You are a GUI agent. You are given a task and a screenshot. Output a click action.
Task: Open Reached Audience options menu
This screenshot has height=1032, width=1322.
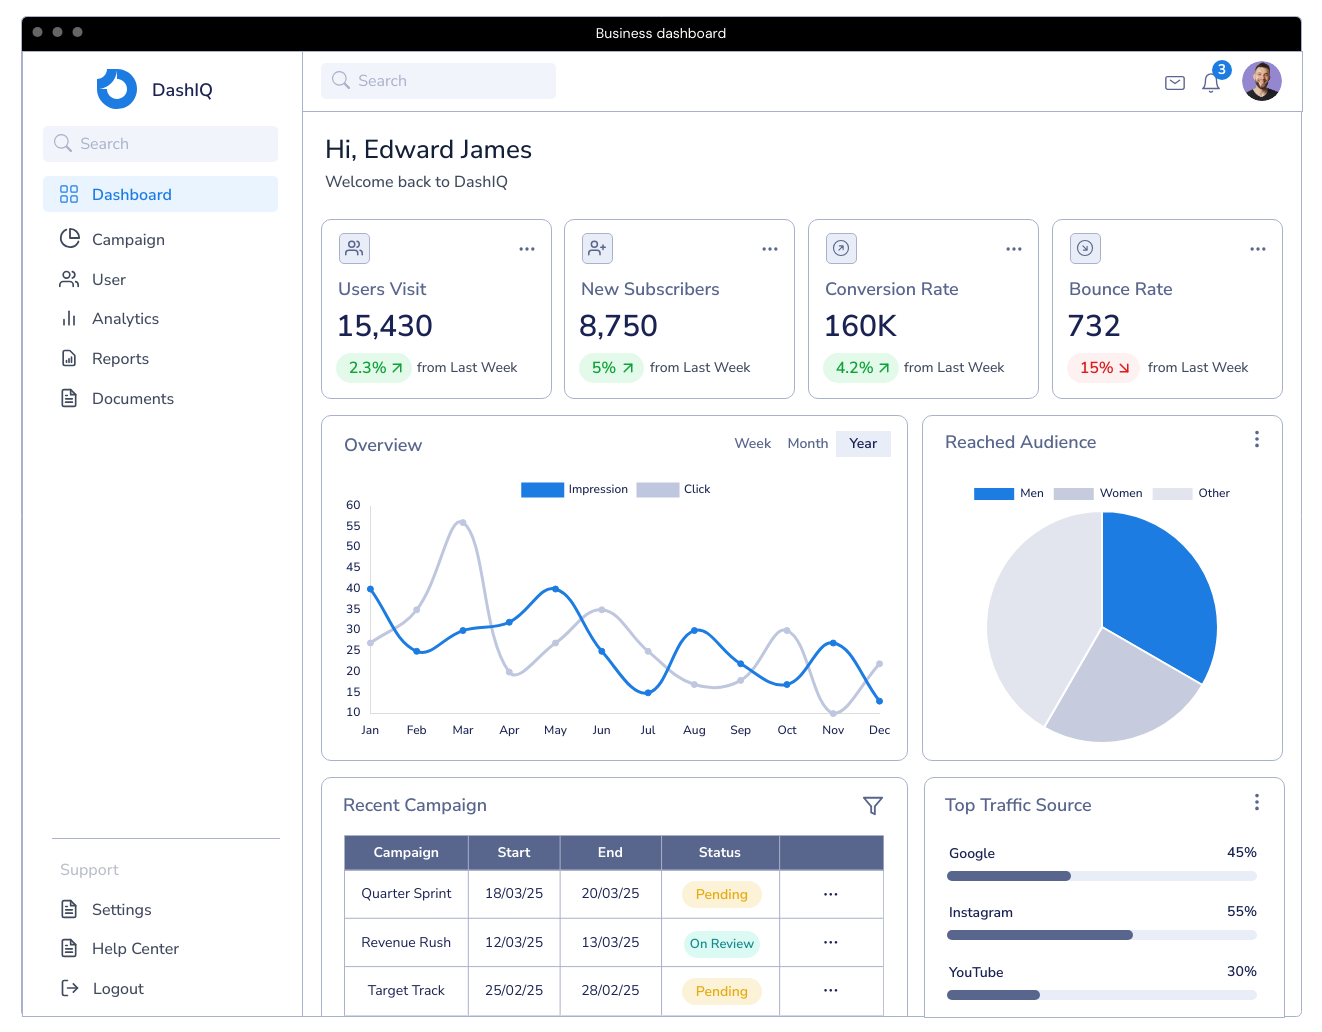[x=1257, y=439]
